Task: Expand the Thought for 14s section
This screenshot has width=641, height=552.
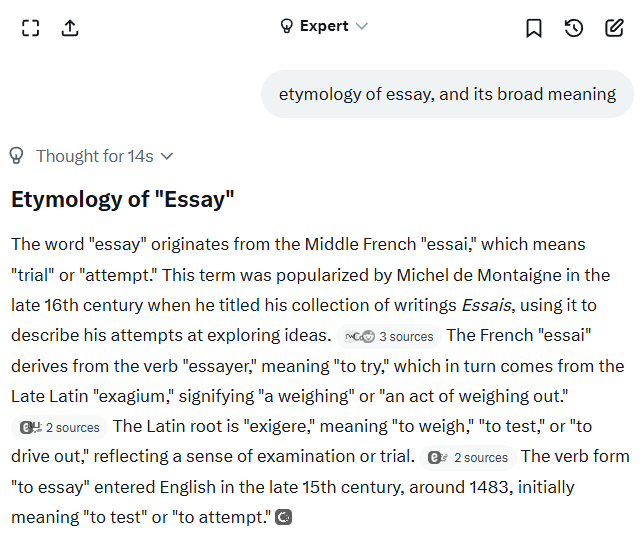Action: [94, 156]
